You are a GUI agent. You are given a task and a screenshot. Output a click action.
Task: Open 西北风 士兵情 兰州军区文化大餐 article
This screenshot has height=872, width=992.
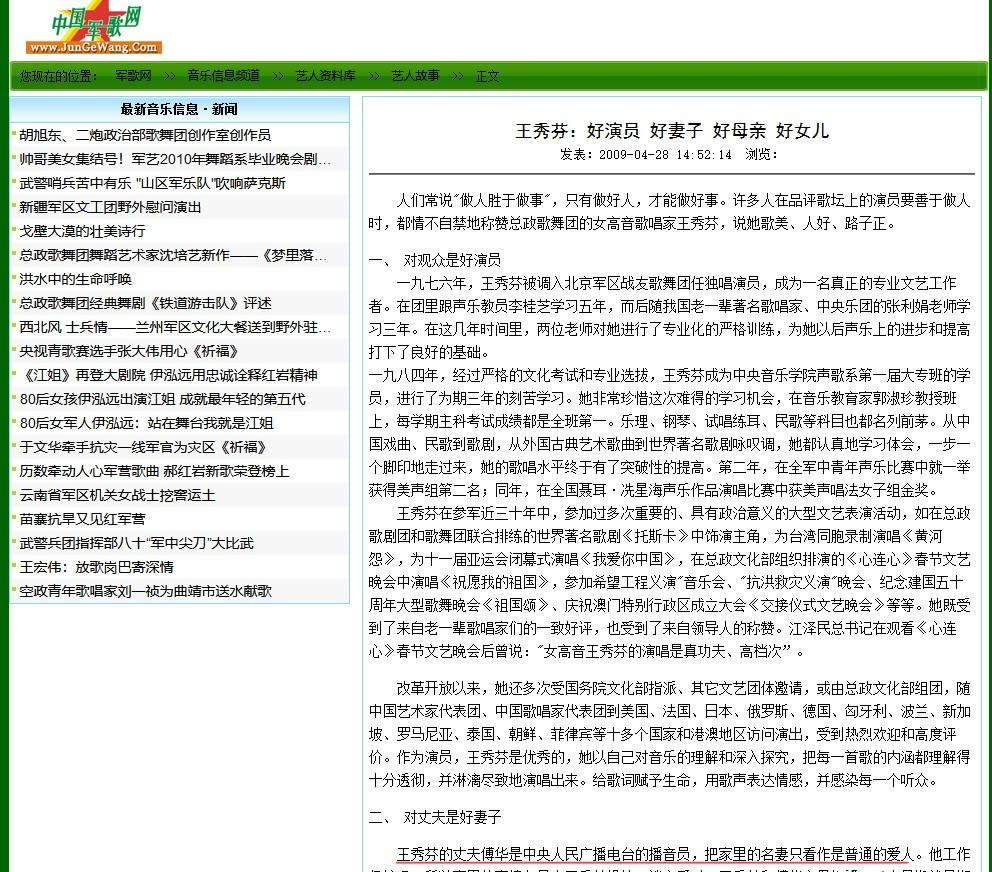[175, 327]
